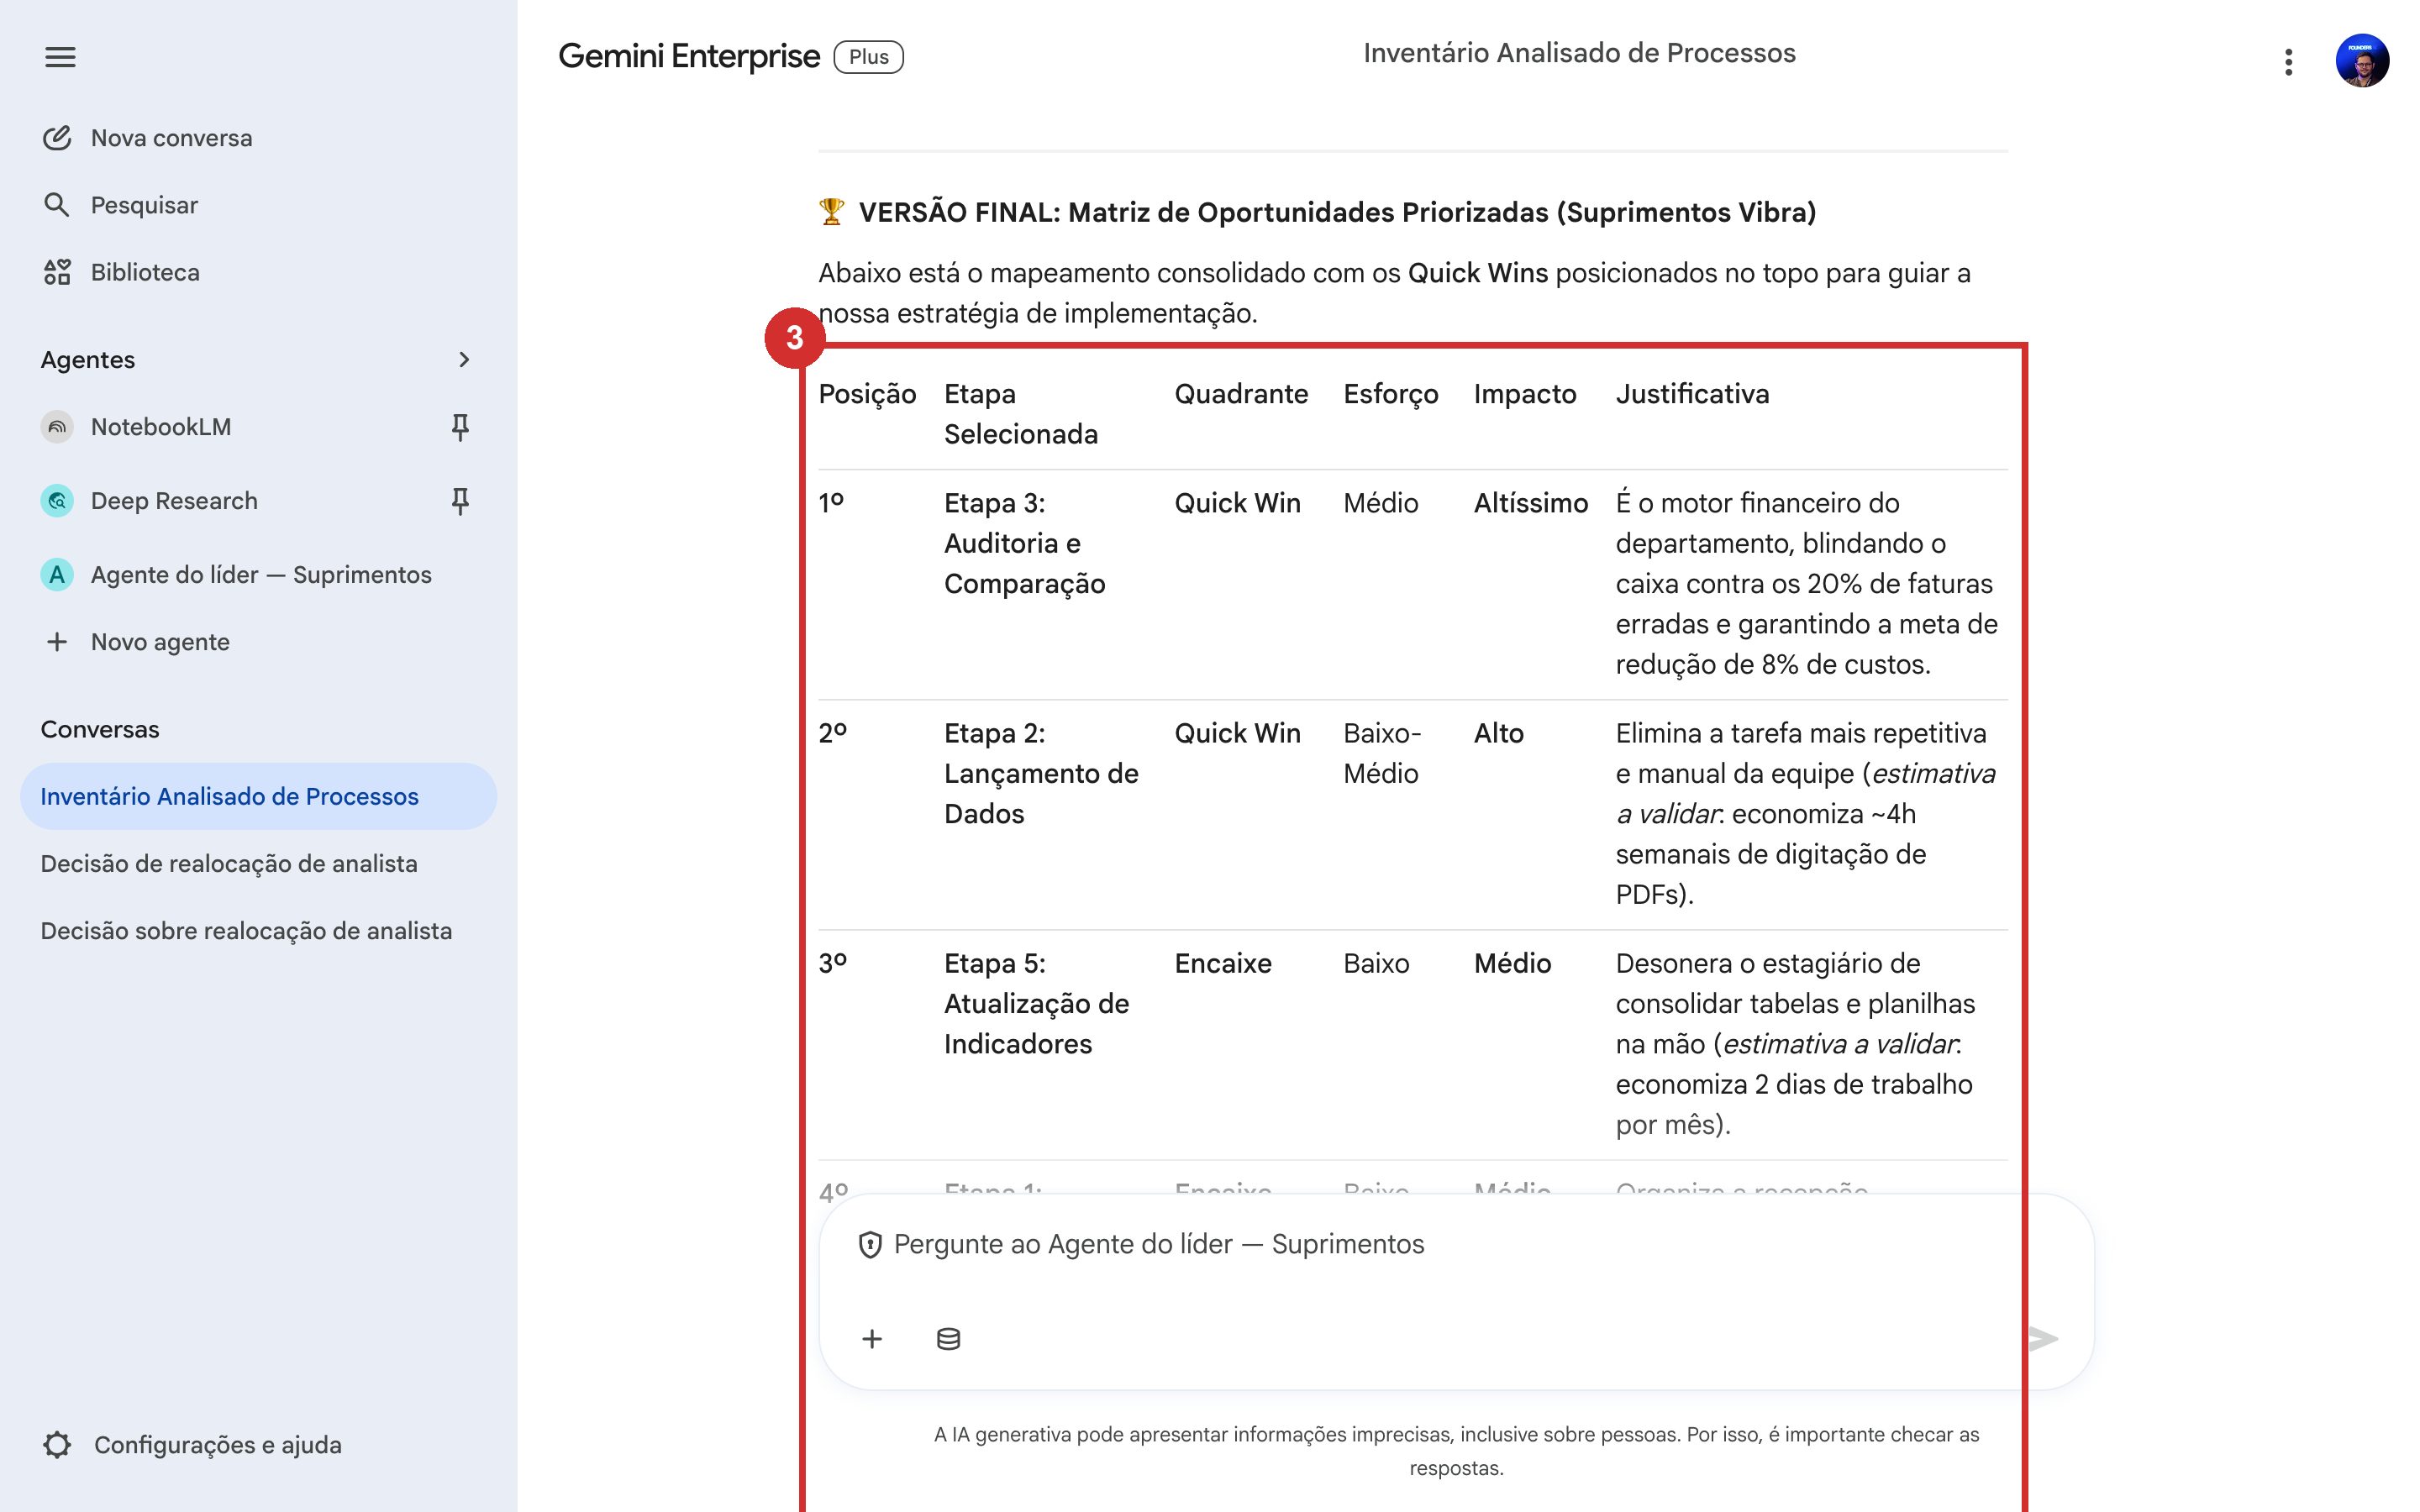Click the Impacto column header
The height and width of the screenshot is (1512, 2420).
(1525, 394)
